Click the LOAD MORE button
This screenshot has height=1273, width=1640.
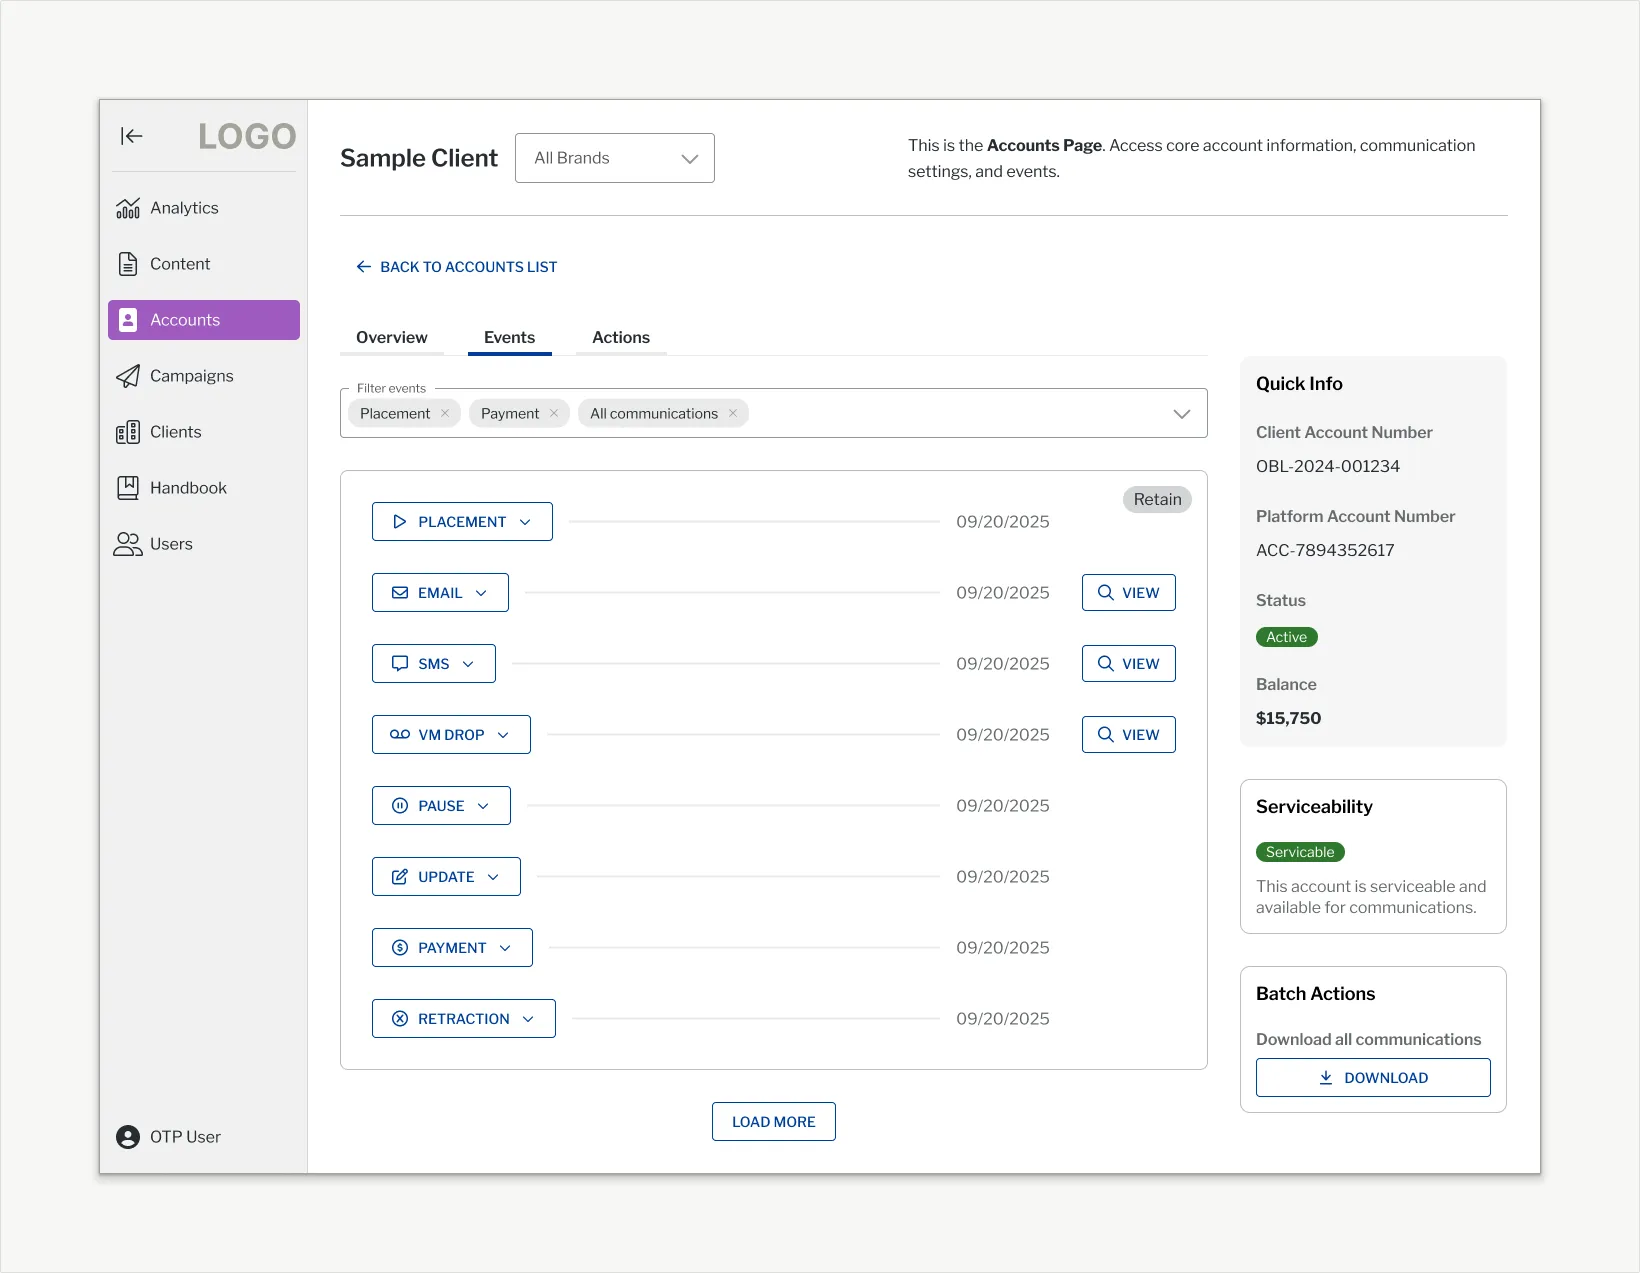pos(774,1122)
